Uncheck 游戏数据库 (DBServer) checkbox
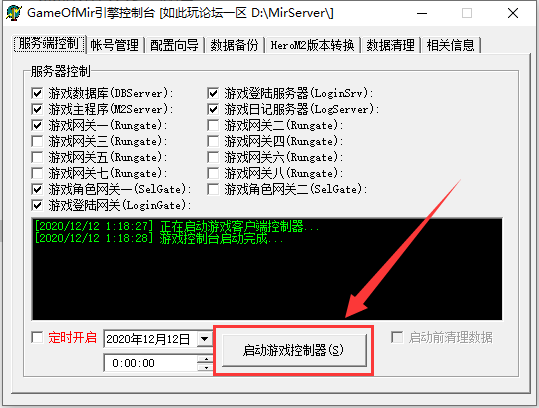 [x=37, y=93]
